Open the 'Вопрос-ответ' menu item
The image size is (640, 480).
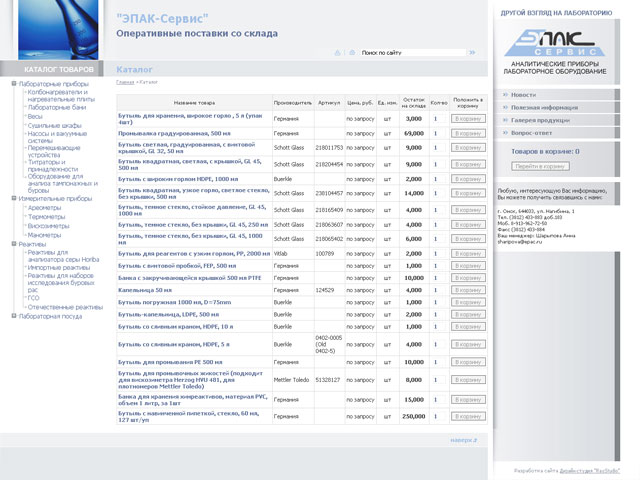click(531, 133)
